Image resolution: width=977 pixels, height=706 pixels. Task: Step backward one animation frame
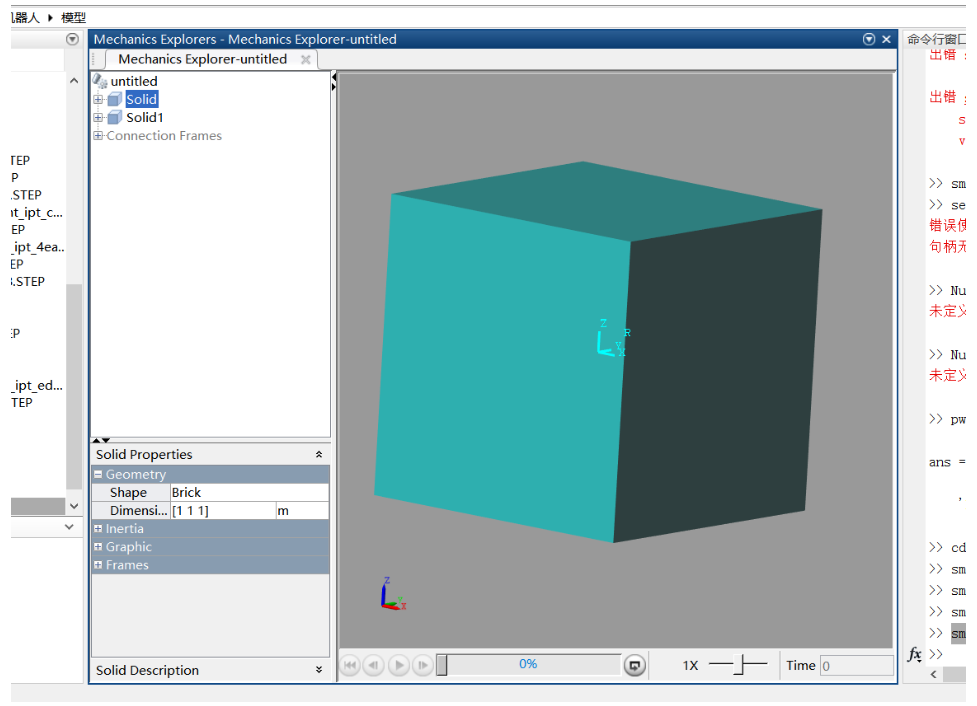click(x=372, y=664)
